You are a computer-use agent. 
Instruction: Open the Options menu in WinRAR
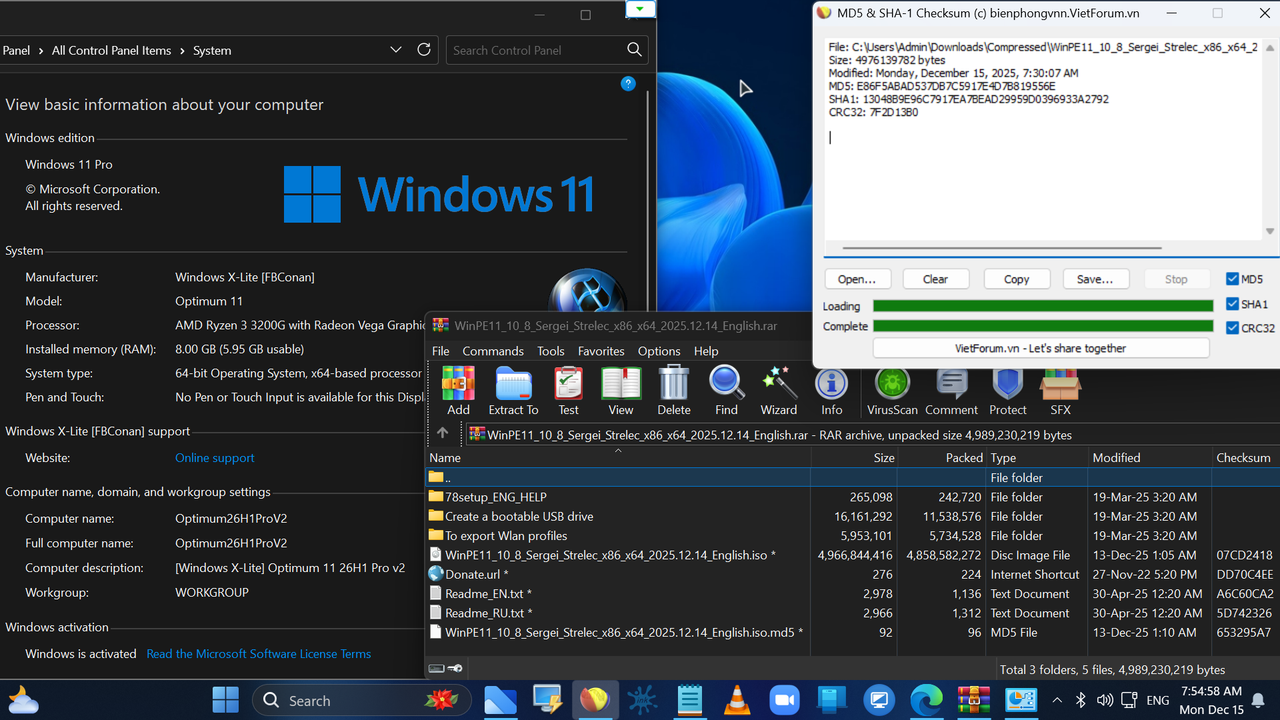point(659,351)
